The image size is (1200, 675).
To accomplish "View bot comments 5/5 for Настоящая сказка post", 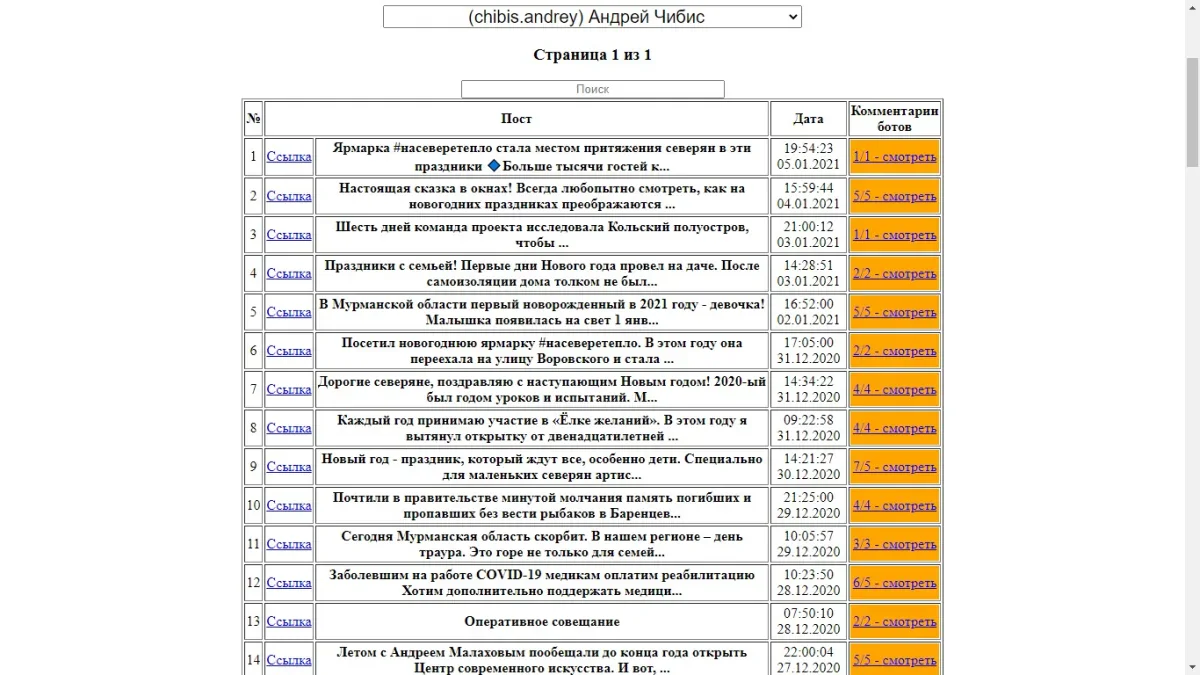I will click(x=894, y=196).
